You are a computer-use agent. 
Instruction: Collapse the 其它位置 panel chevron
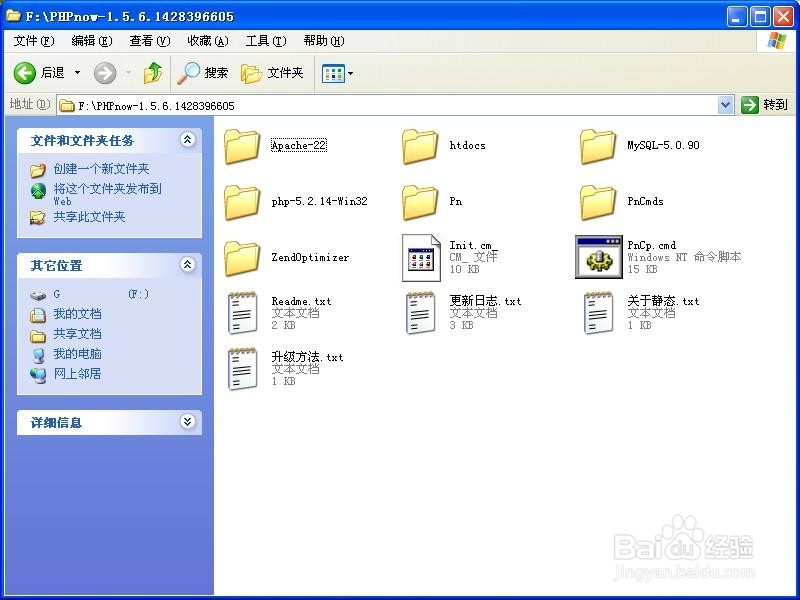click(188, 266)
